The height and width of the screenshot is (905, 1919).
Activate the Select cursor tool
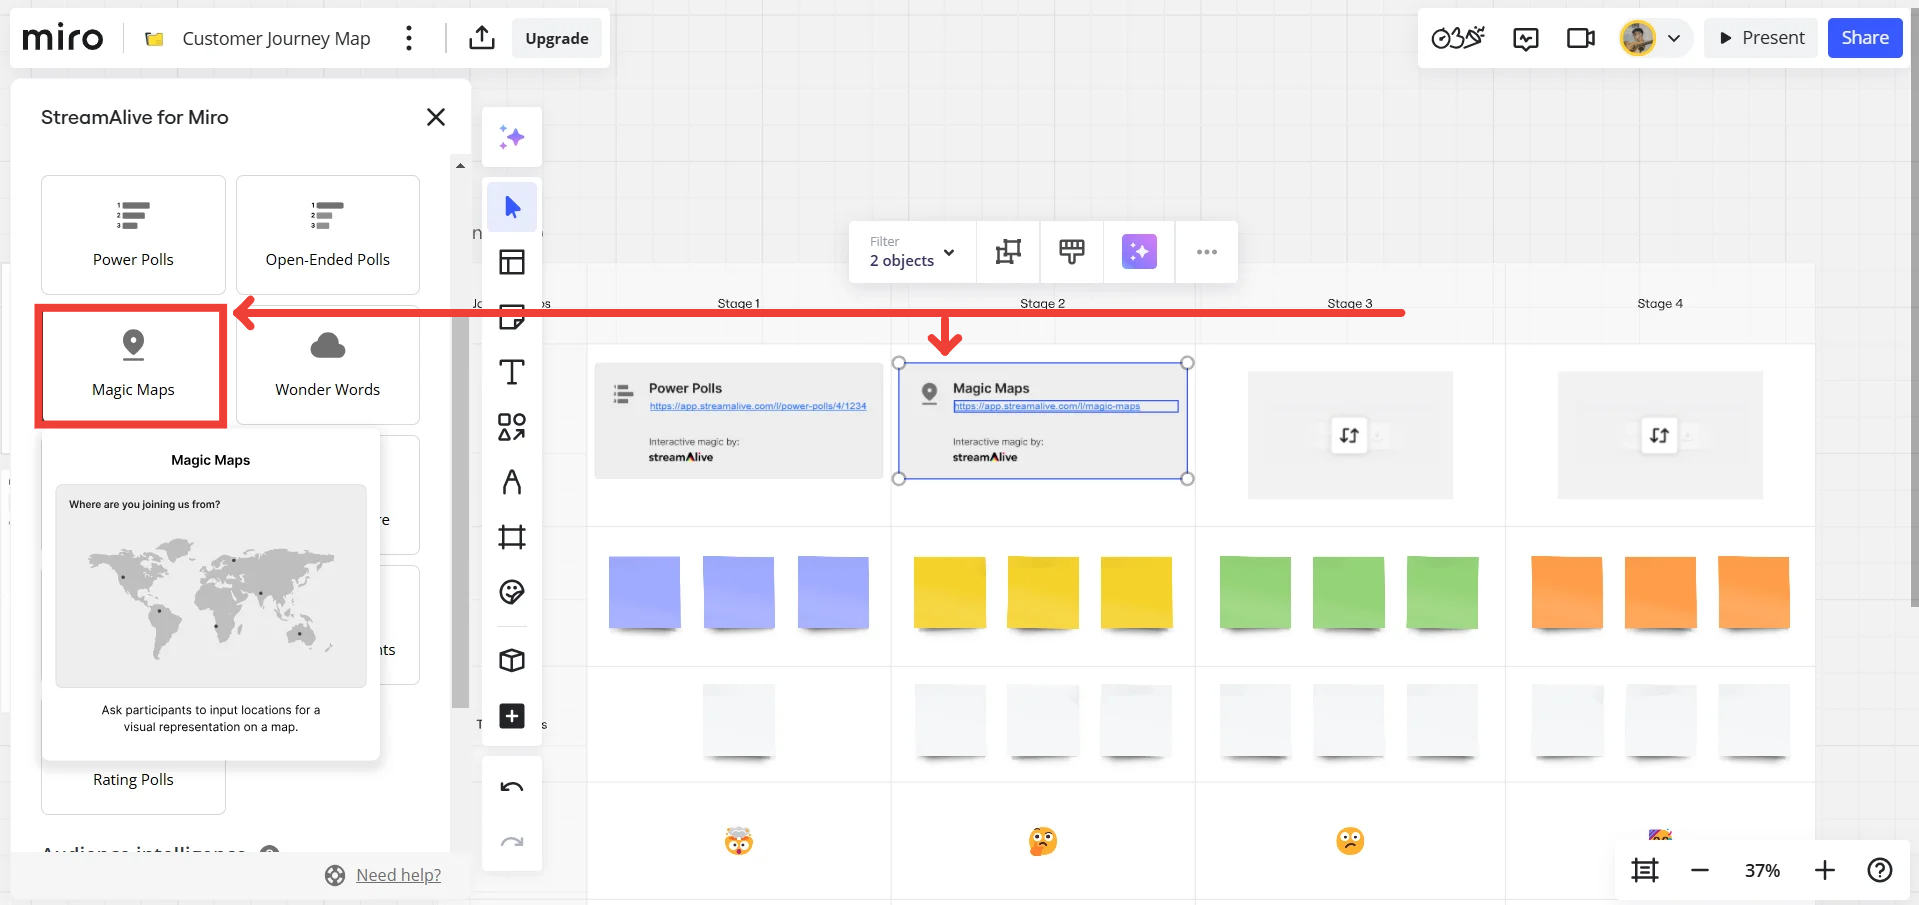[x=512, y=207]
